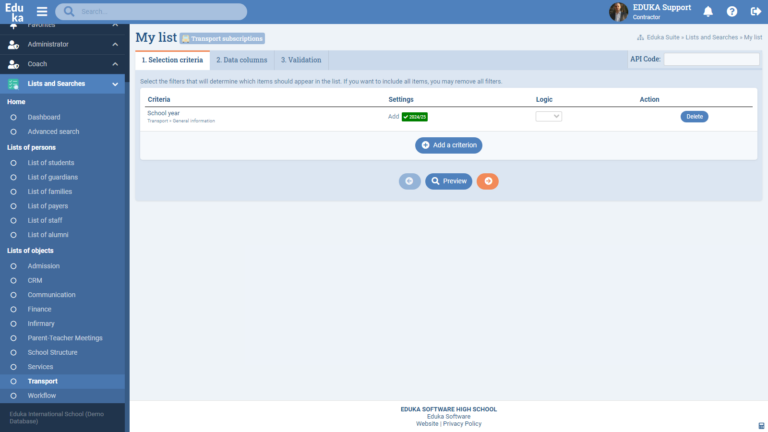Open Website footer link
This screenshot has height=432, width=768.
[x=427, y=424]
